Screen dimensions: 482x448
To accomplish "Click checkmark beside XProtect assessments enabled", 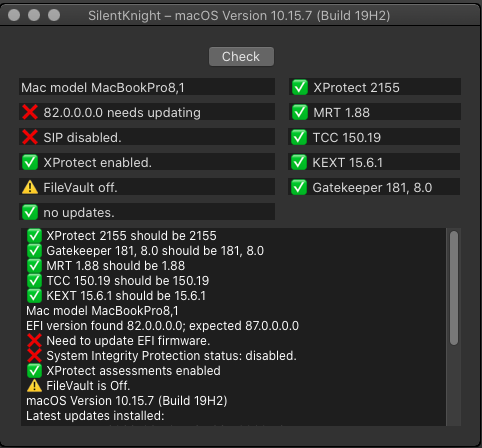I will pos(34,371).
